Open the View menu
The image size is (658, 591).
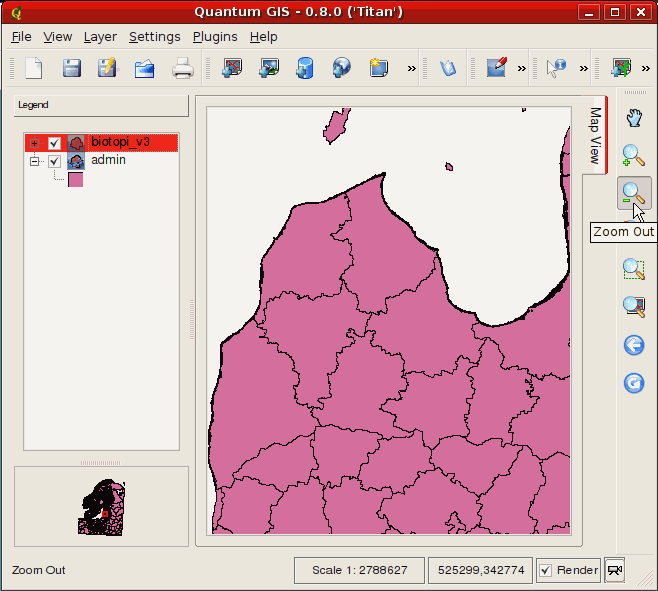(57, 37)
